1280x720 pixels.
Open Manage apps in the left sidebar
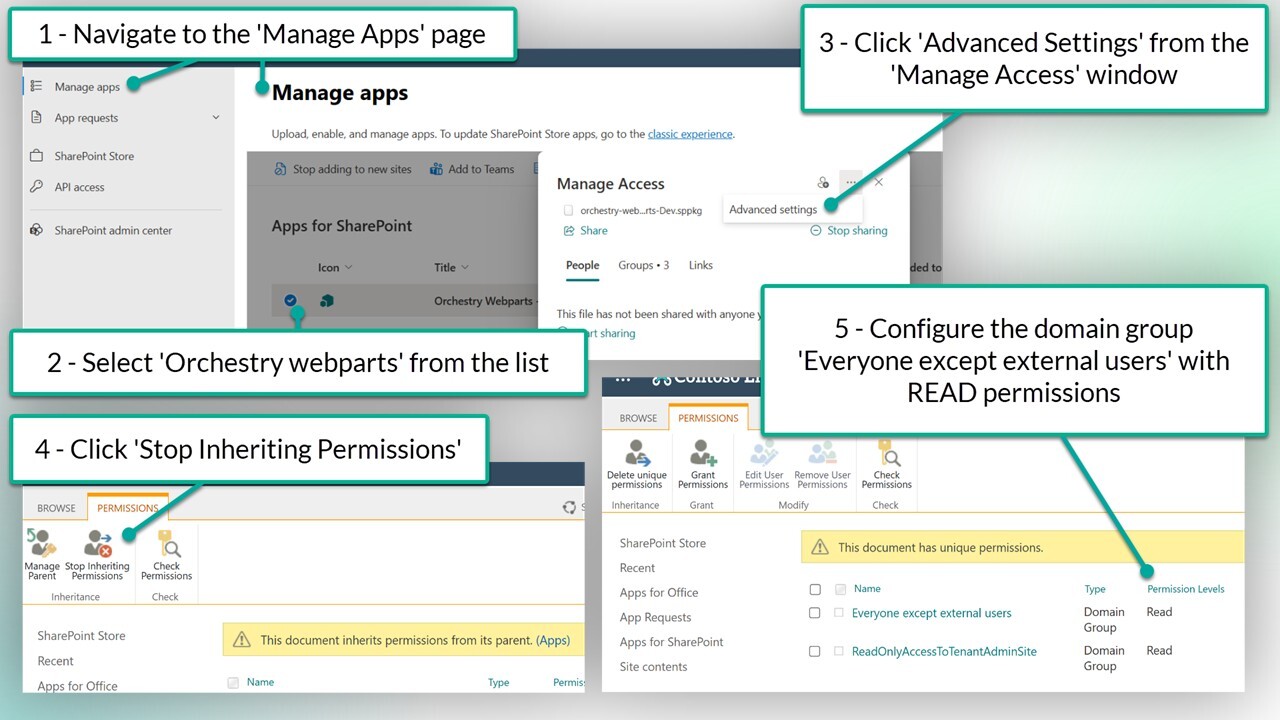[87, 87]
